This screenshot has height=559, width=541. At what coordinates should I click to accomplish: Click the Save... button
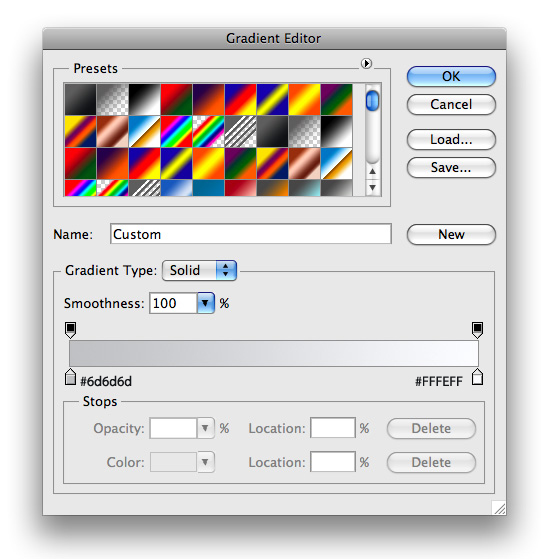[451, 167]
